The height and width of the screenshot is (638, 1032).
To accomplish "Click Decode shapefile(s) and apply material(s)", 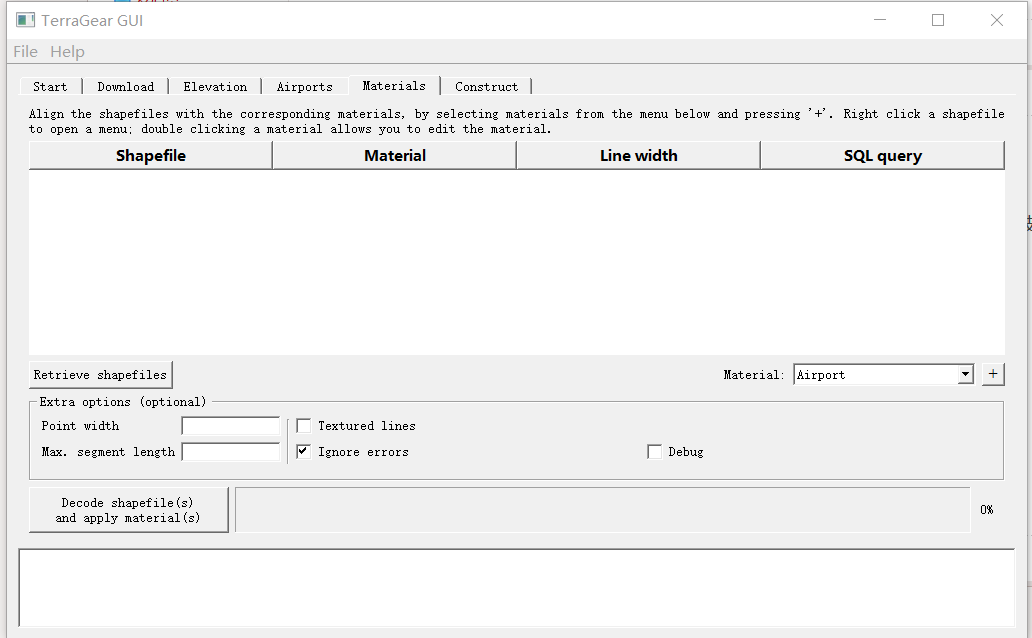I will tap(128, 510).
